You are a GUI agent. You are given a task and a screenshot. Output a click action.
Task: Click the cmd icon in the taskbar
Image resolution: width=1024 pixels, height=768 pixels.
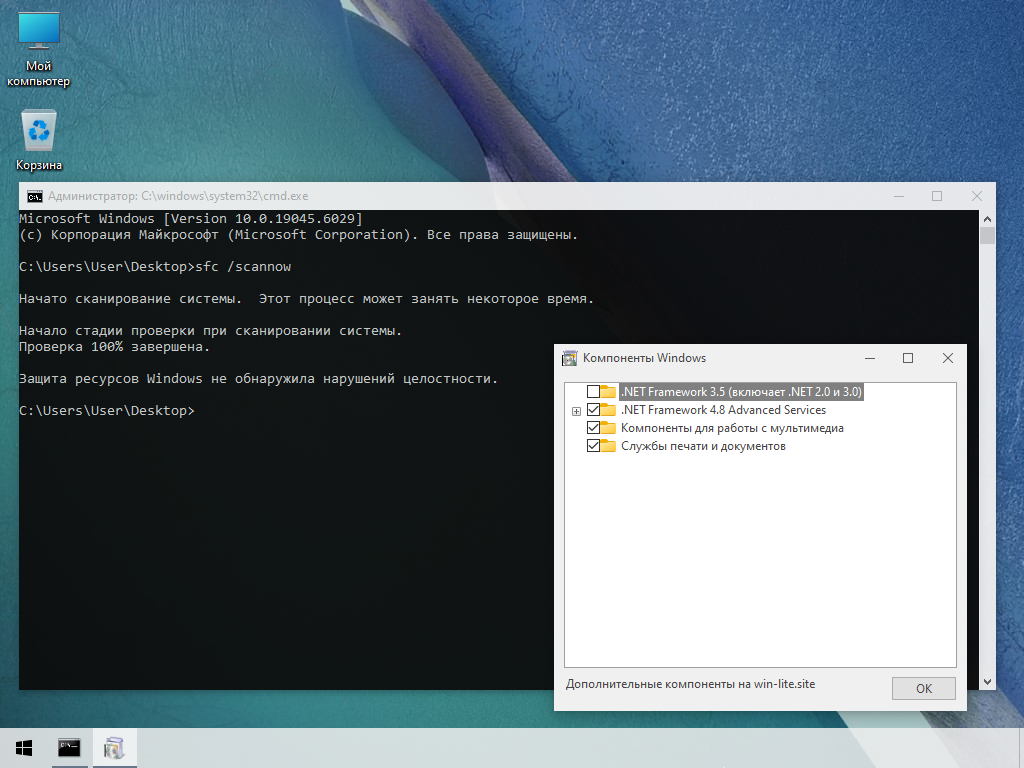(x=69, y=748)
